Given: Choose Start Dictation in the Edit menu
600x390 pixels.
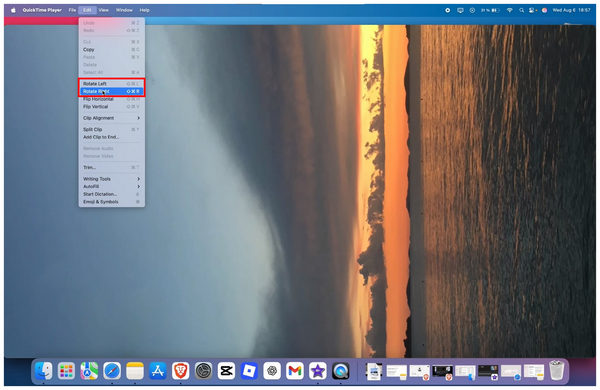Looking at the screenshot, I should click(x=111, y=194).
